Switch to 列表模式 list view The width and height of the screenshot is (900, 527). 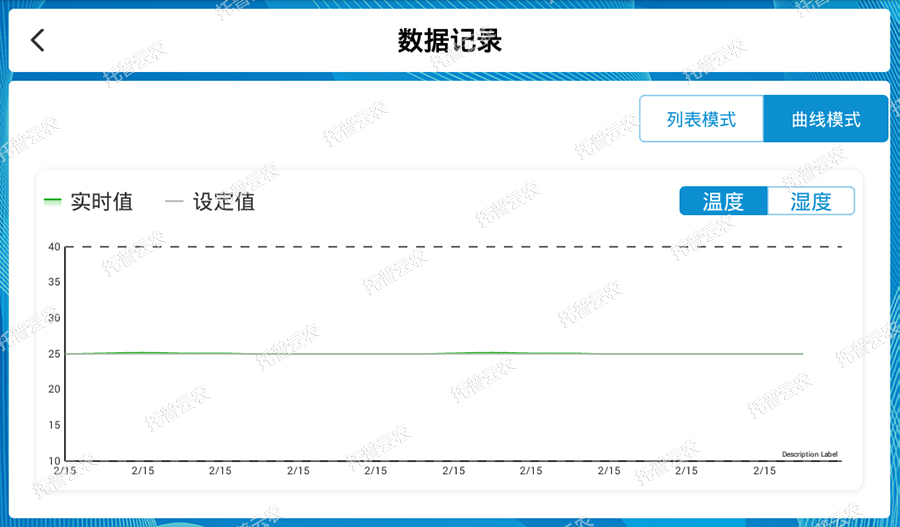pos(701,119)
